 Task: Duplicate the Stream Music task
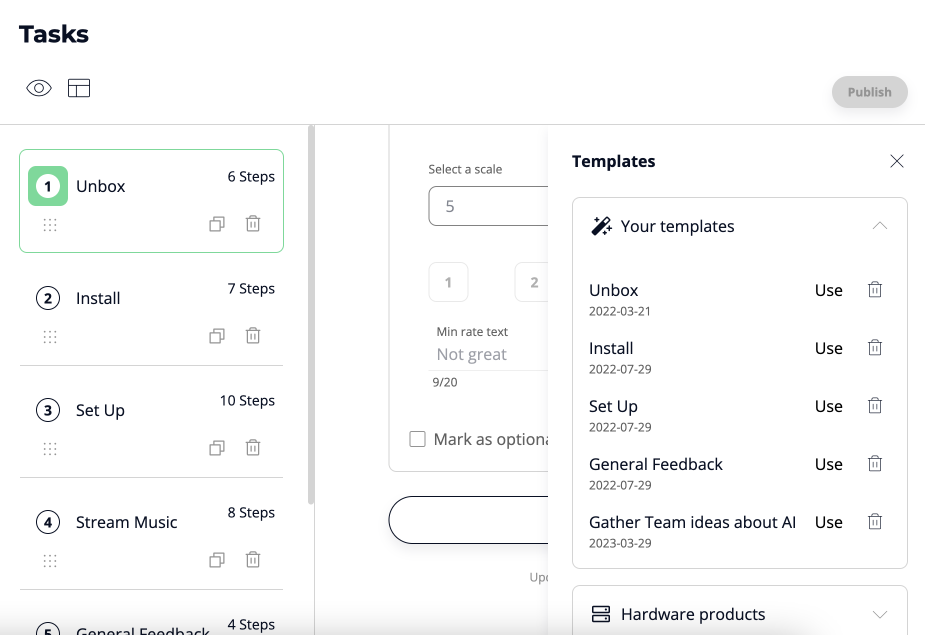(x=217, y=560)
